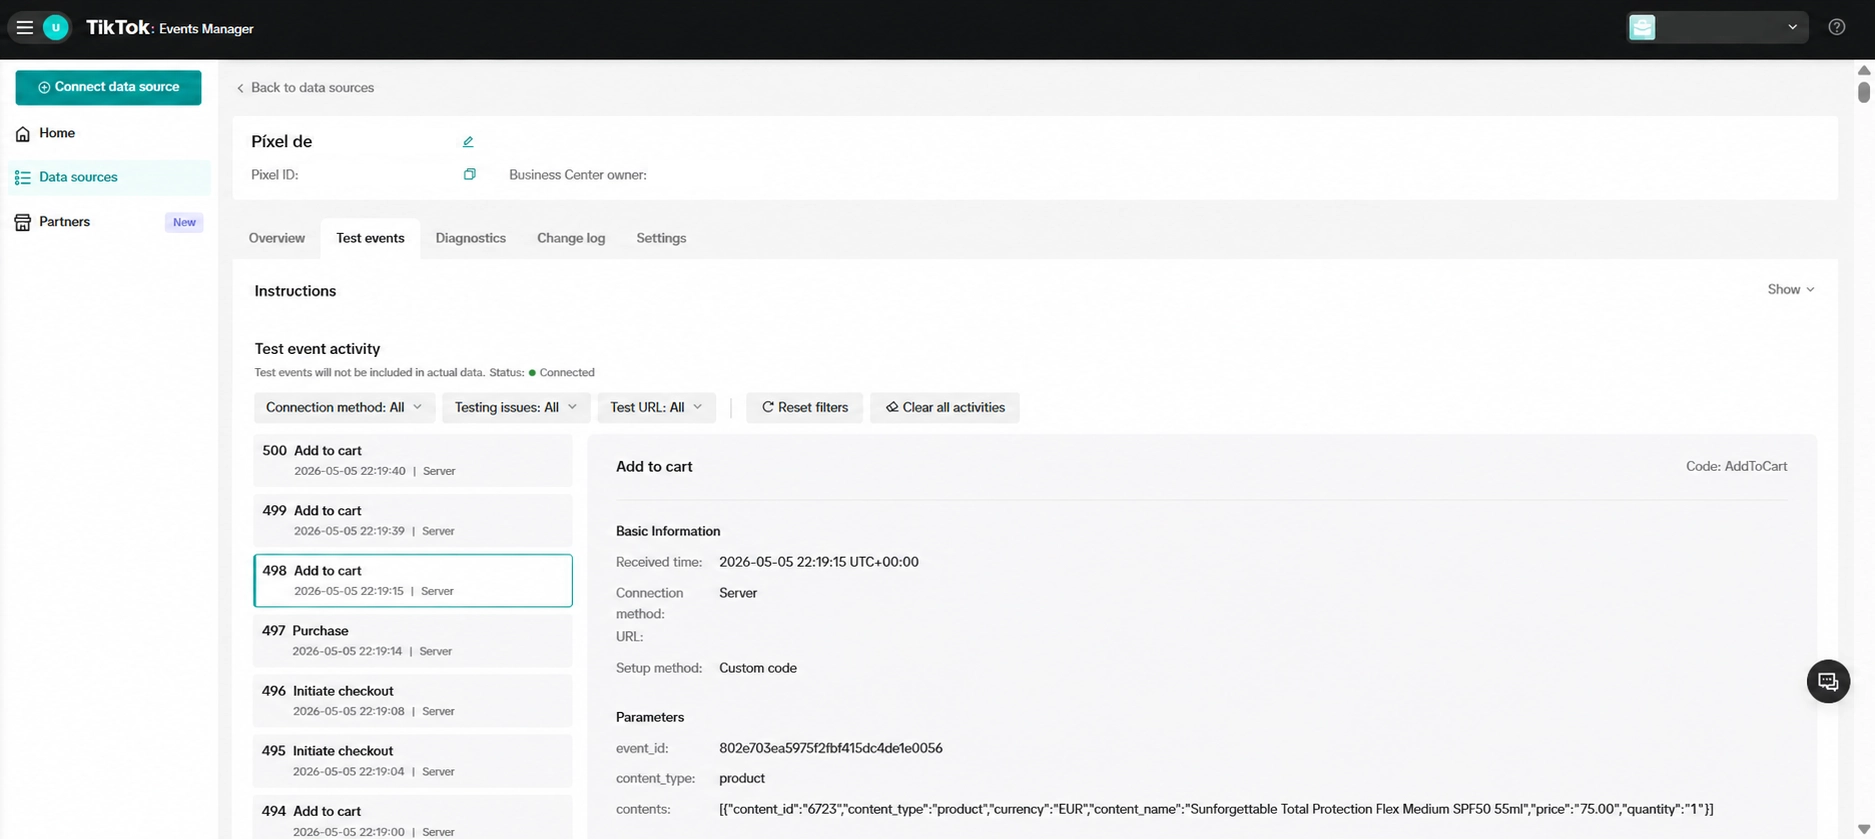Screen dimensions: 1875x839
Task: Open the hamburger navigation menu
Action: (25, 28)
